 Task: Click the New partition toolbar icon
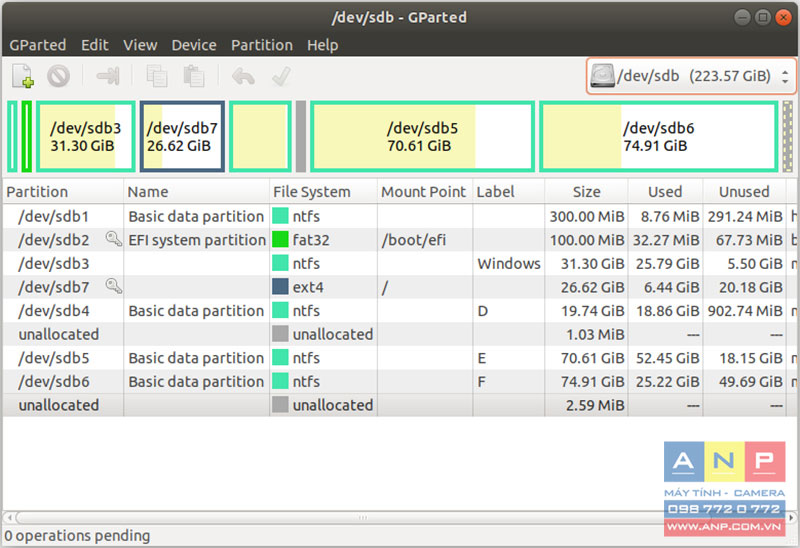(x=23, y=76)
